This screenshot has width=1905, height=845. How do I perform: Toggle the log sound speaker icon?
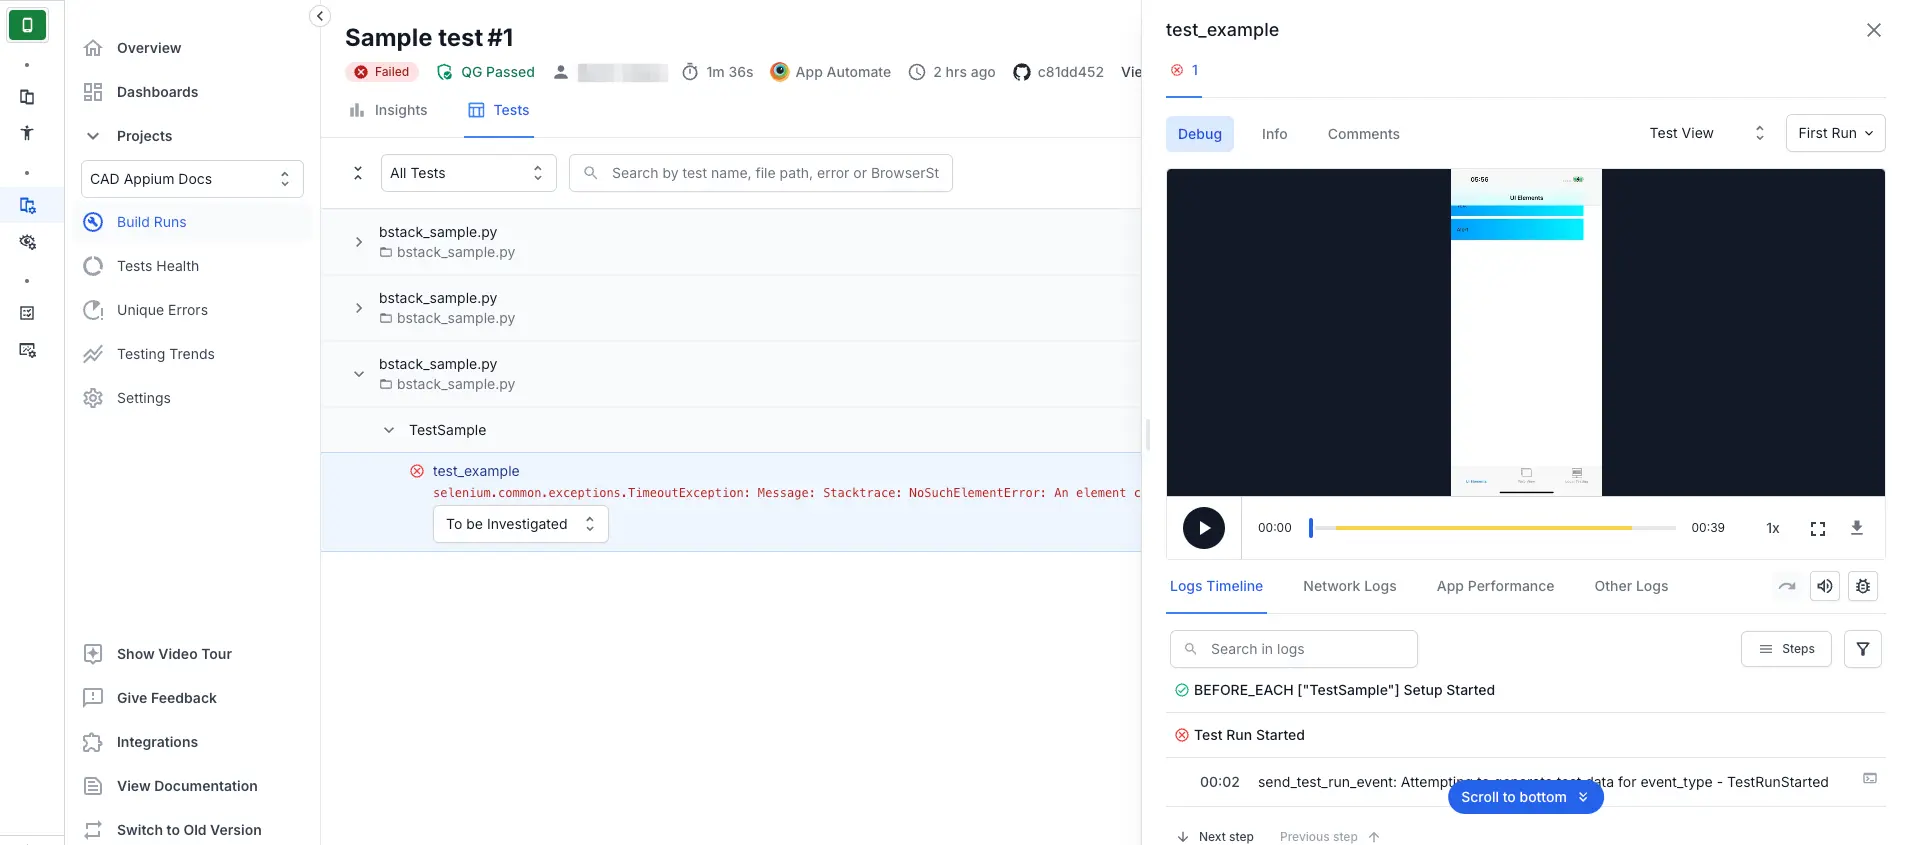[1824, 586]
